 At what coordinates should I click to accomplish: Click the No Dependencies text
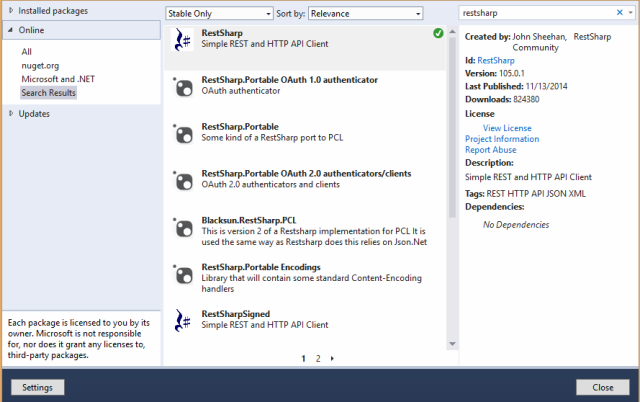tap(516, 225)
